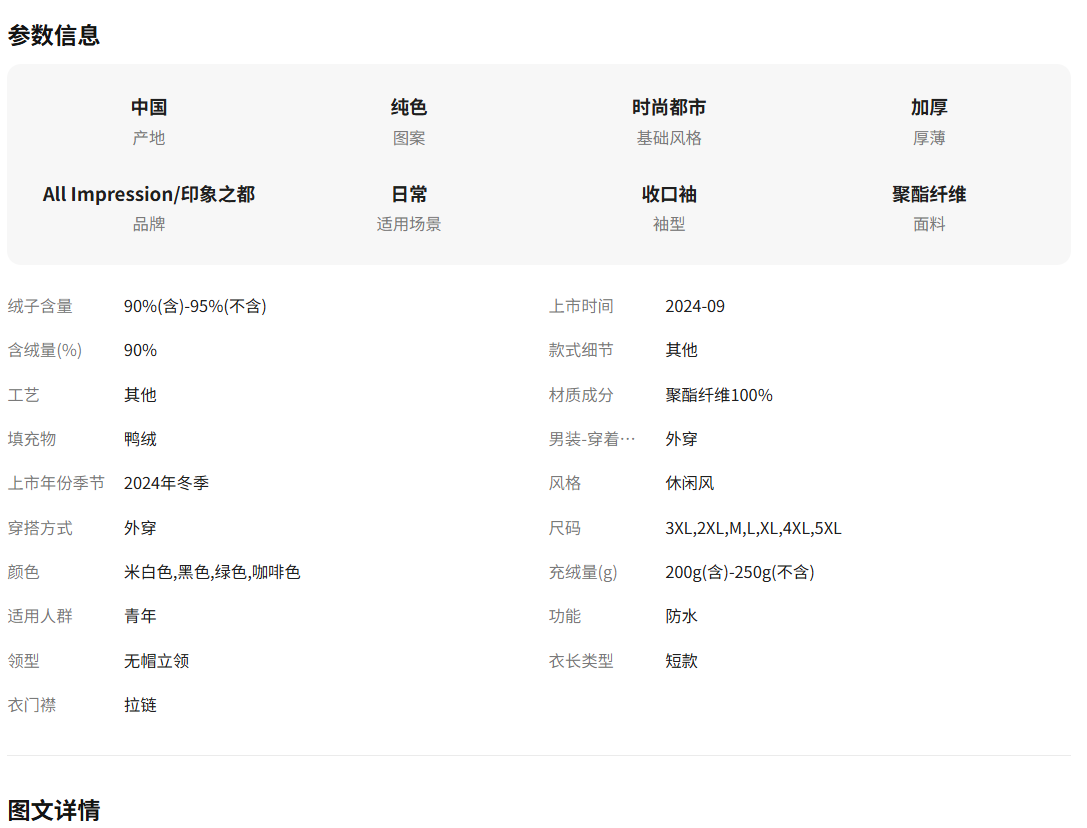Click the 参数信息 section heading
This screenshot has height=828, width=1087.
click(x=54, y=35)
